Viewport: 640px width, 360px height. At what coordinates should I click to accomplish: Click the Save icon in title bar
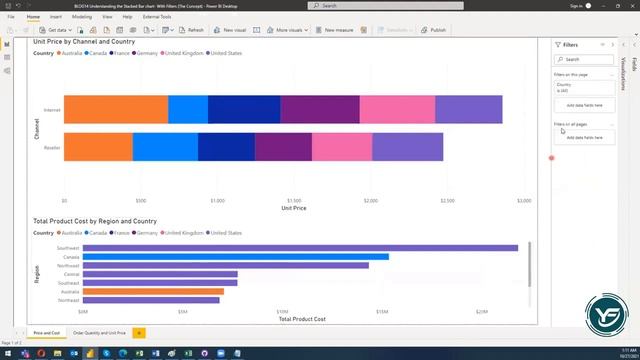pyautogui.click(x=8, y=6)
